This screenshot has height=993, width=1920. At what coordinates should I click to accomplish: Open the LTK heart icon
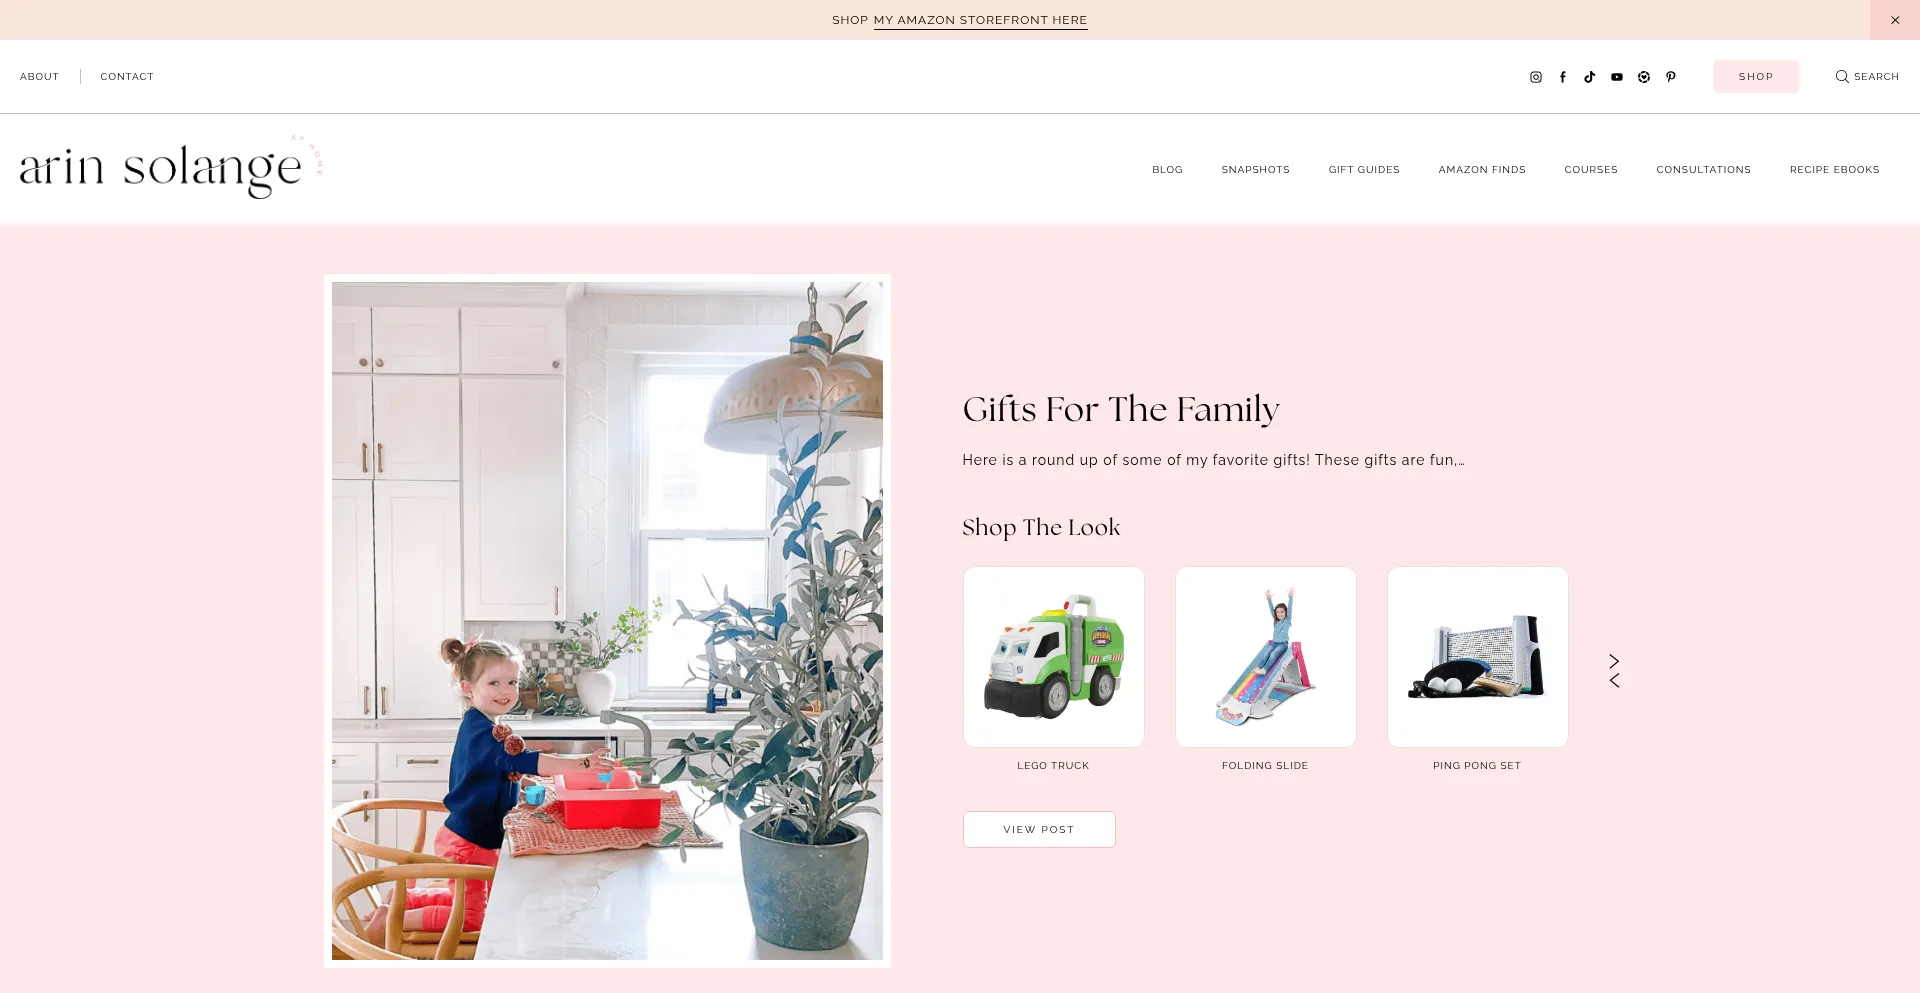1644,77
